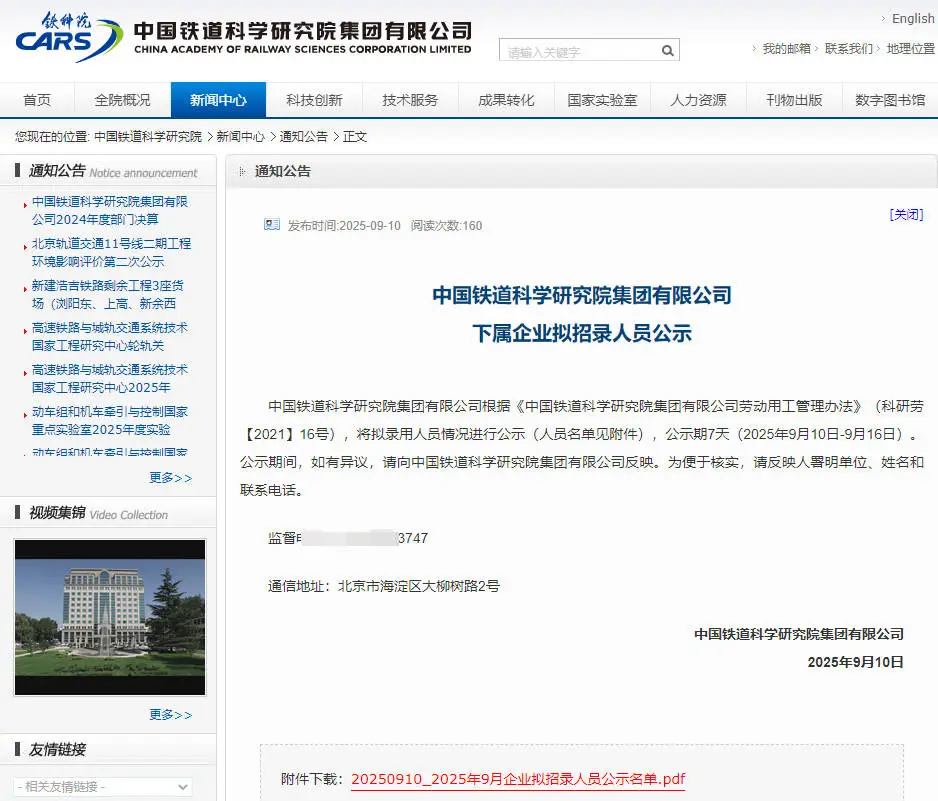Select 新闻中心 navigation tab
The width and height of the screenshot is (938, 801).
point(218,100)
